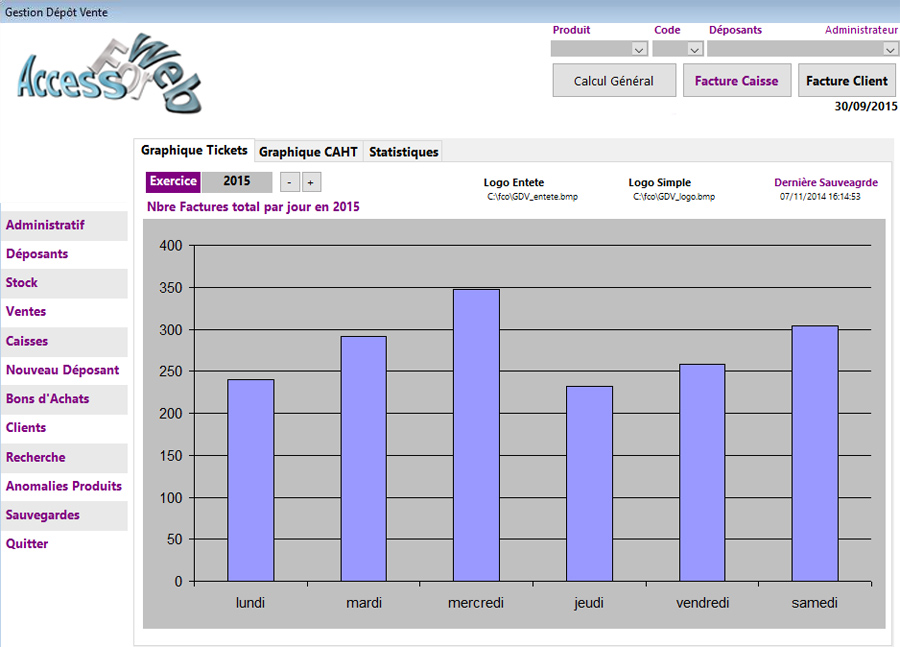The width and height of the screenshot is (900, 647).
Task: Increase the exercice year with plus button
Action: tap(310, 182)
